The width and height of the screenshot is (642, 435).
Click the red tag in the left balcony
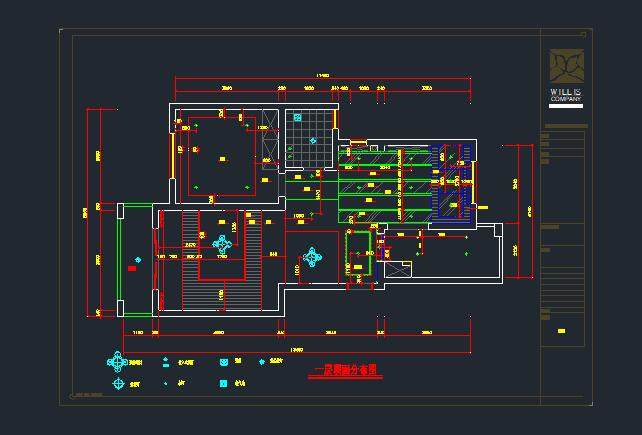point(132,267)
